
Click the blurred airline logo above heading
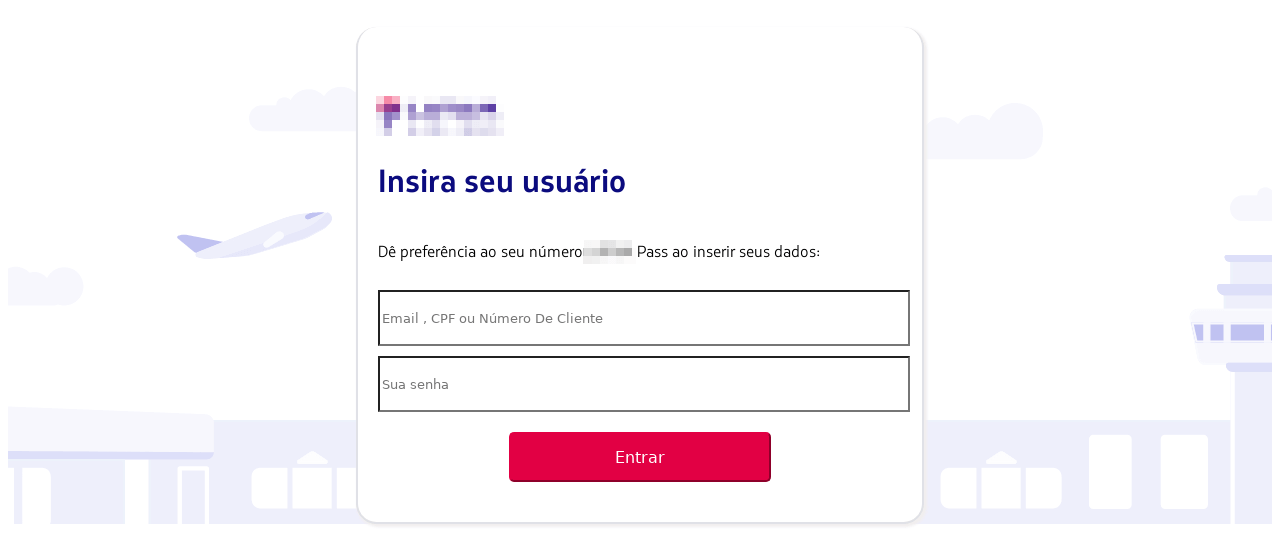tap(440, 116)
